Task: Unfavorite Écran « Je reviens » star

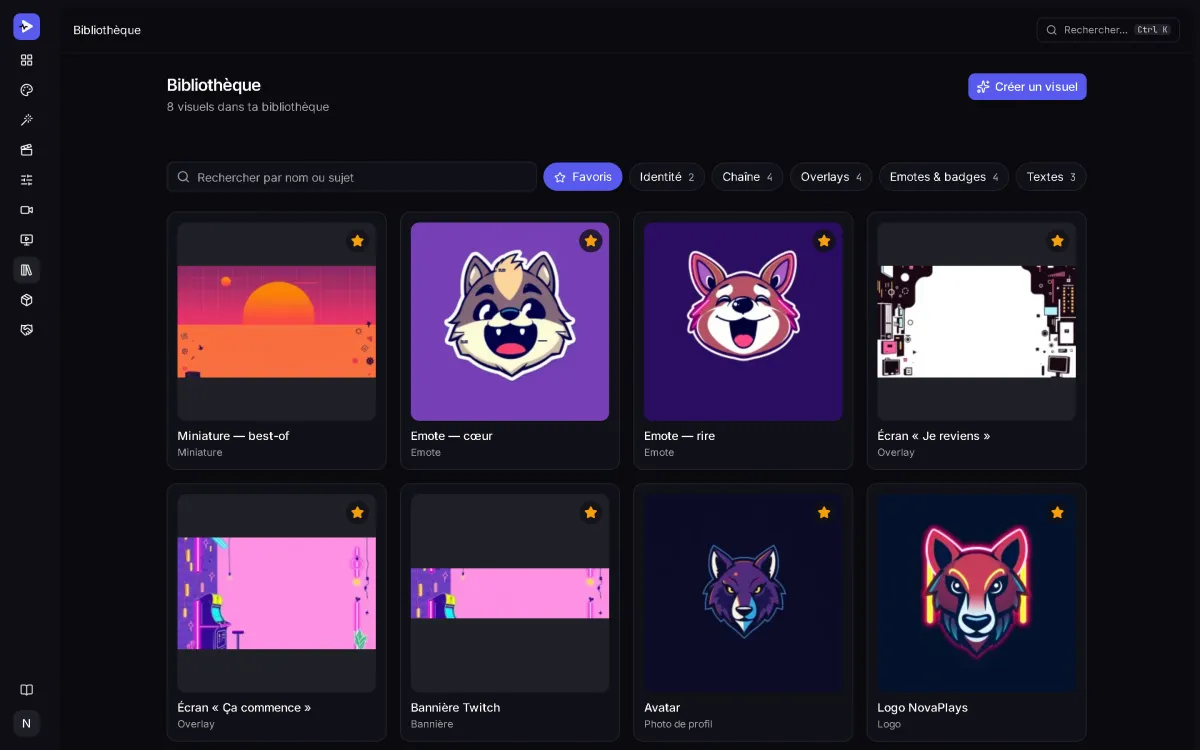Action: [x=1057, y=241]
